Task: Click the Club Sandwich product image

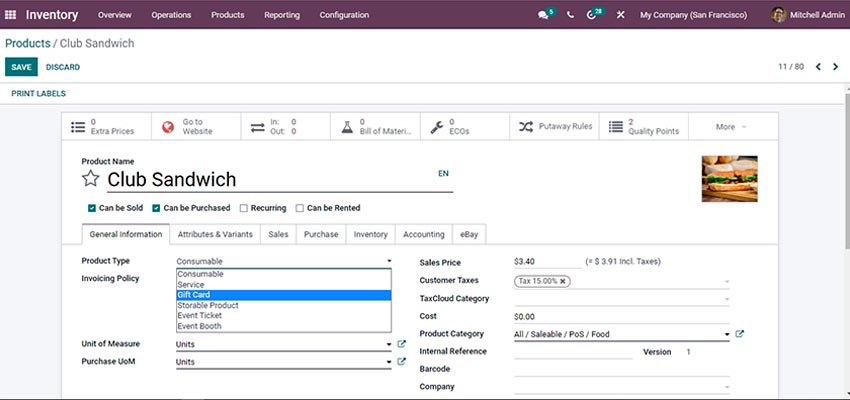Action: [730, 179]
